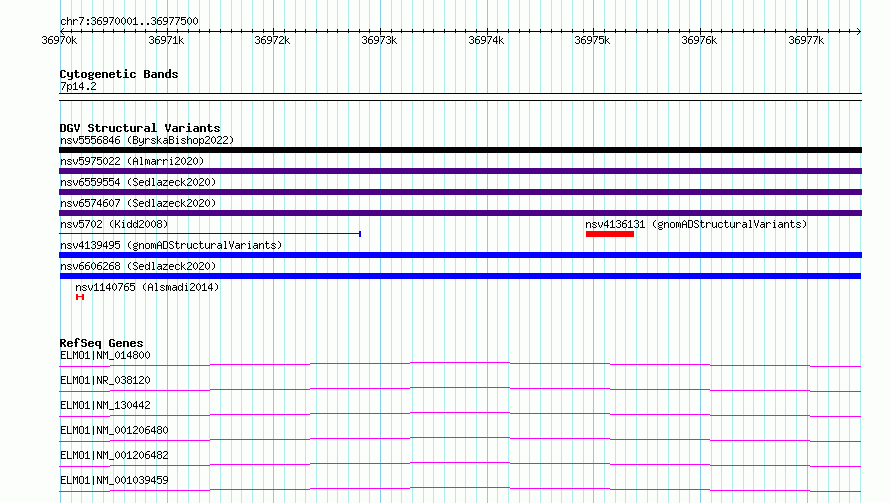Select the RefSeq Genes track title
890x503 pixels.
pos(101,343)
